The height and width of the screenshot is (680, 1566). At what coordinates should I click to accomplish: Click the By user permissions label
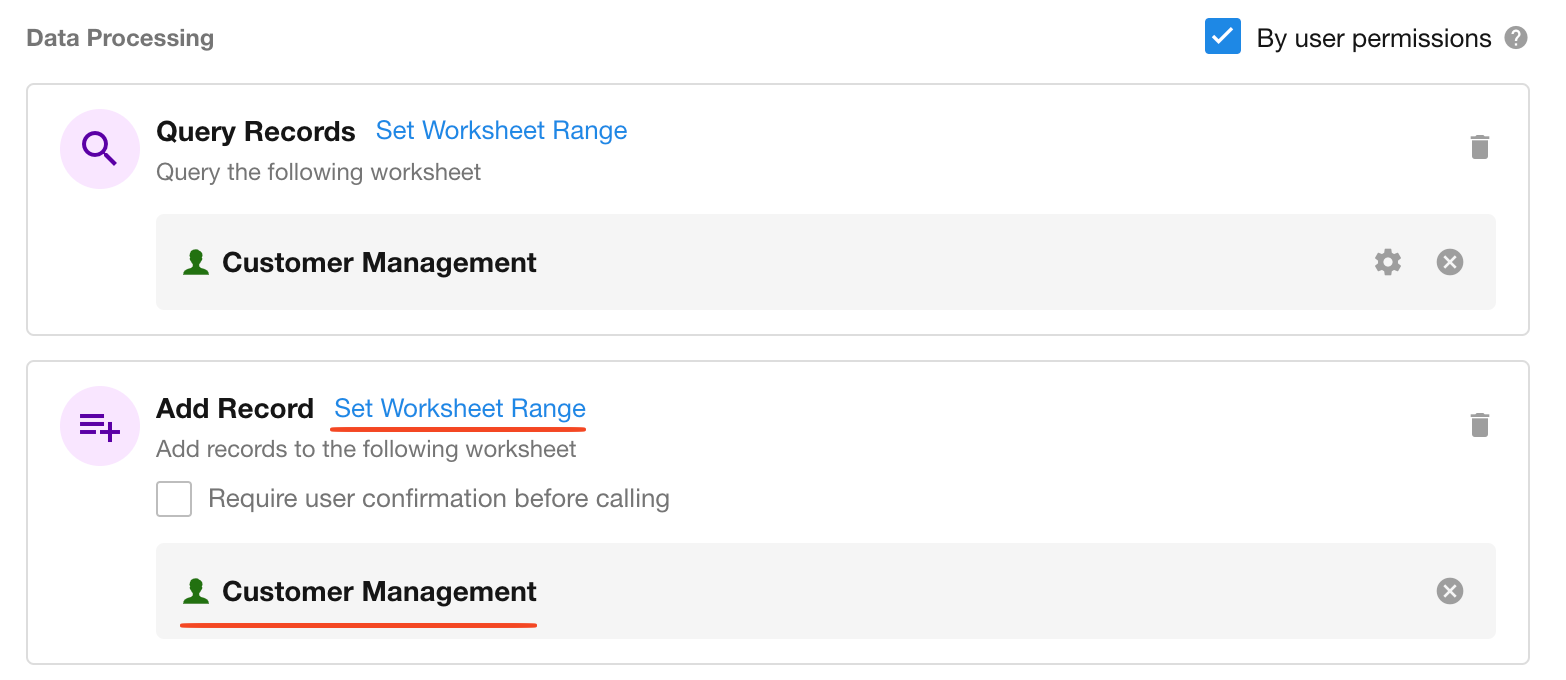coord(1373,39)
